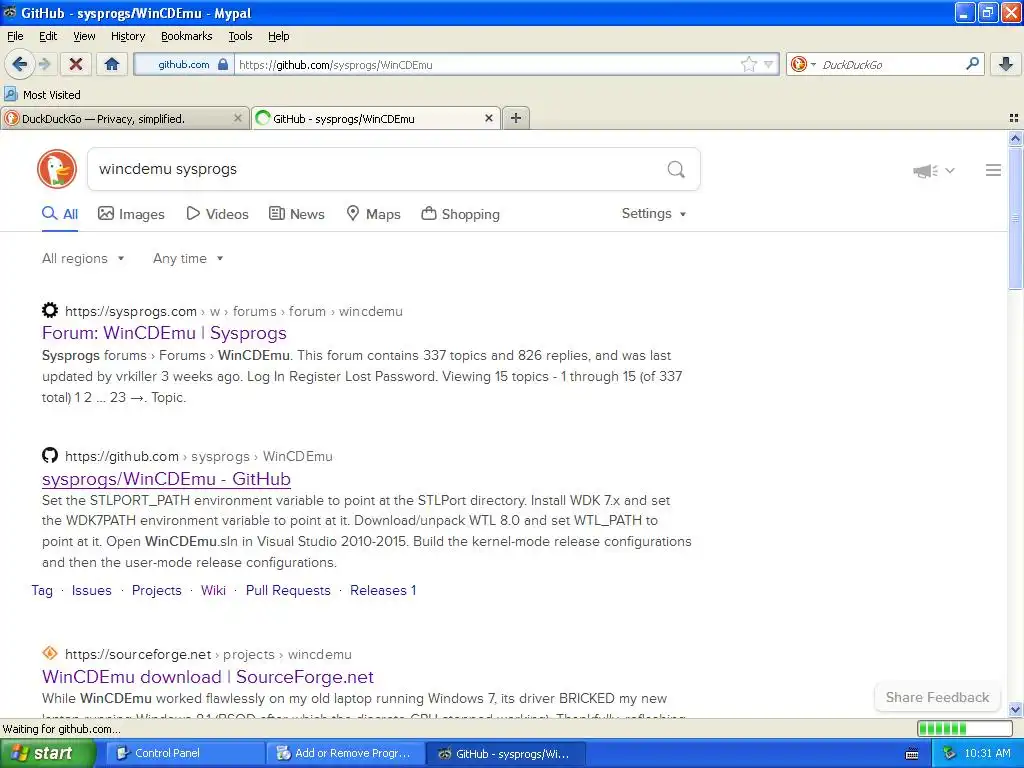
Task: Open the Issues sublink
Action: pyautogui.click(x=91, y=590)
